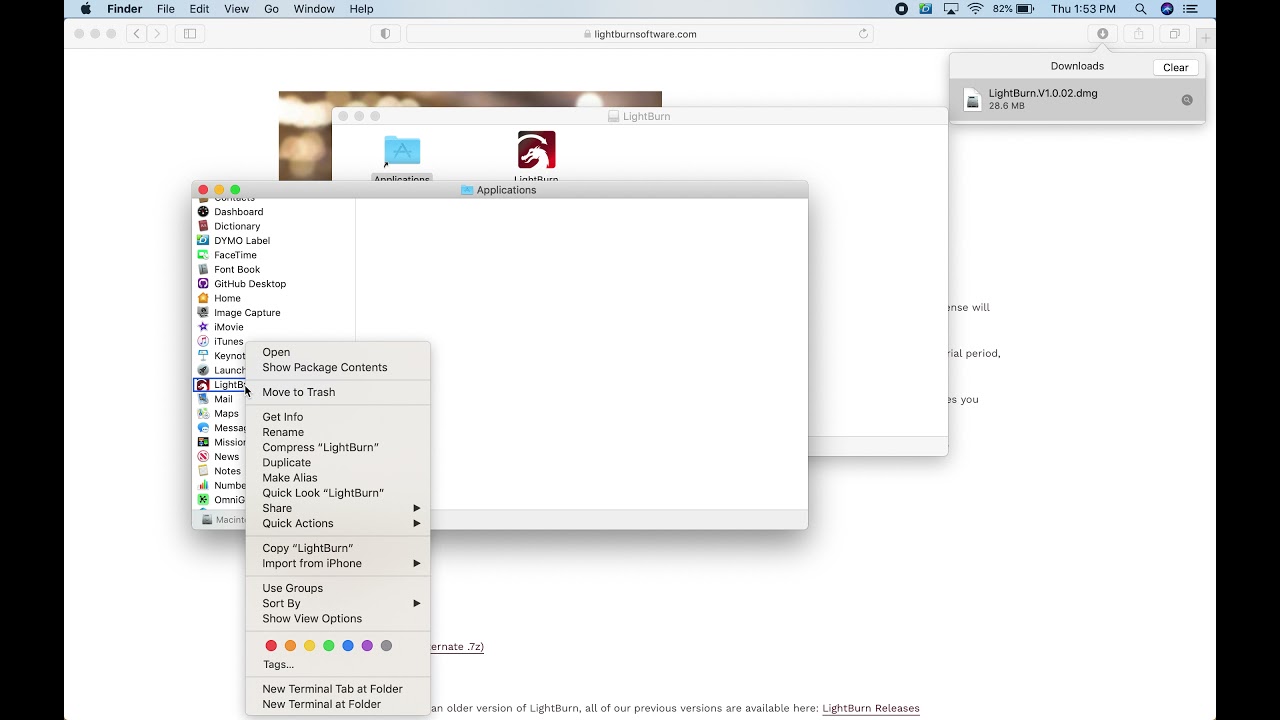Screen dimensions: 1280x720
Task: Open the Finder menu in menu bar
Action: (x=125, y=9)
